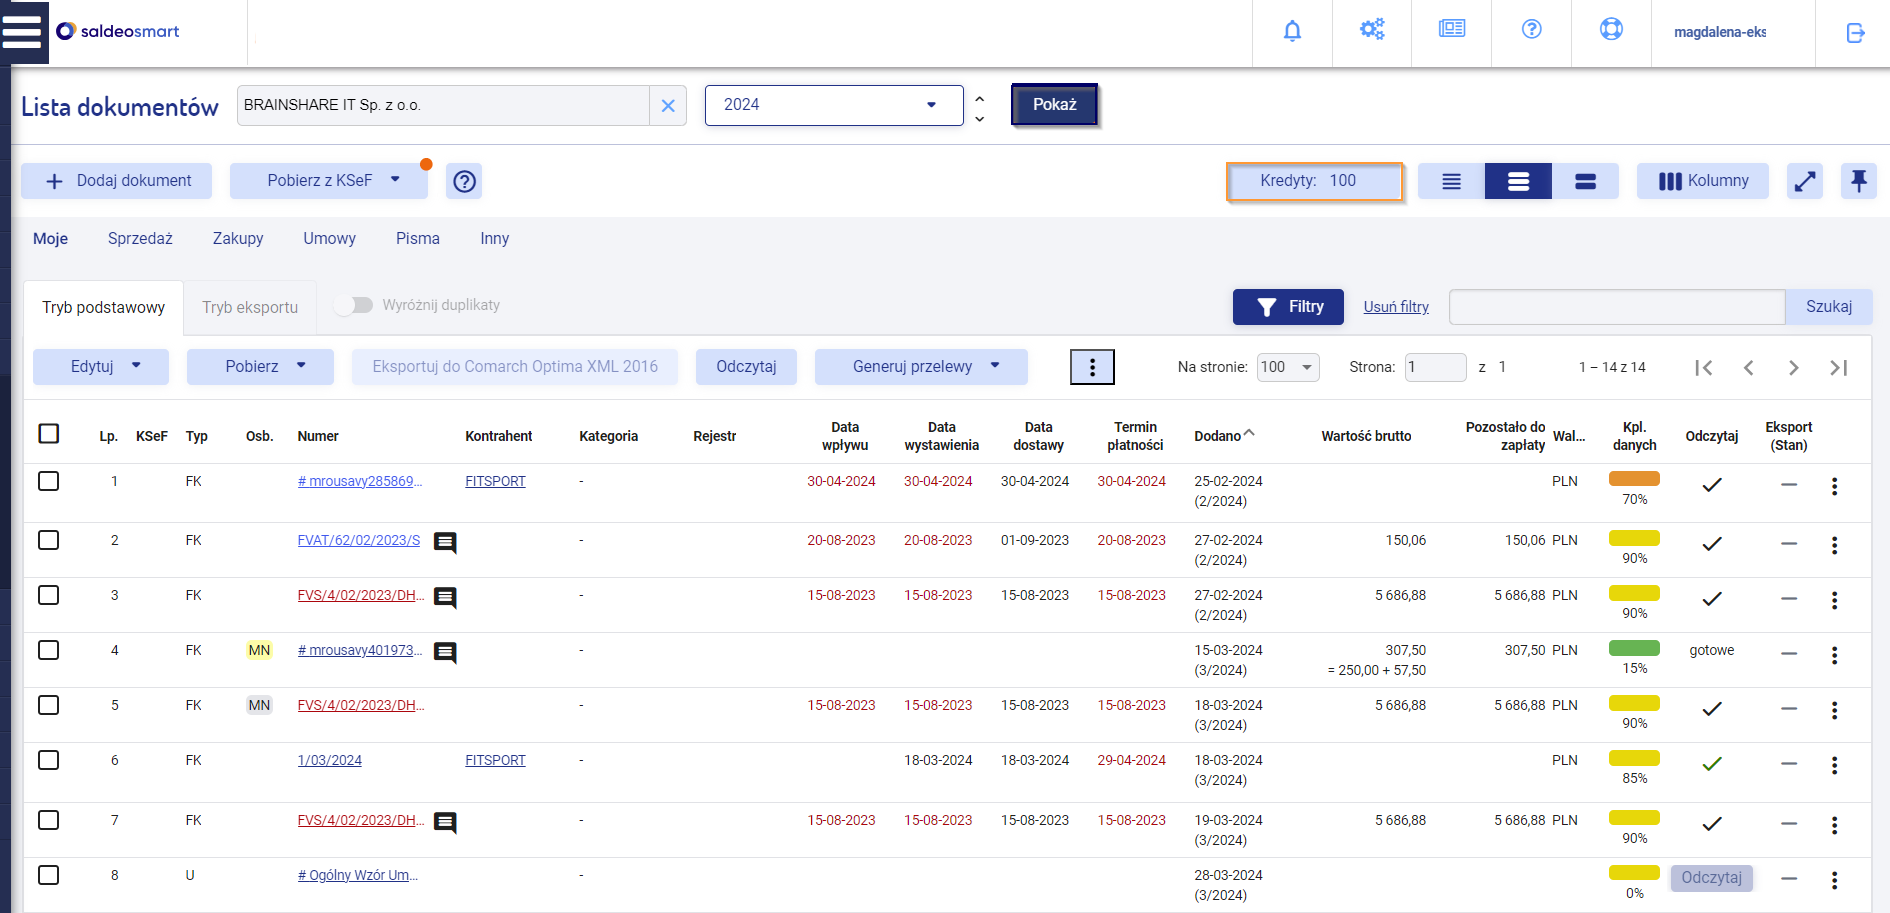Click the Strona page number field
This screenshot has height=913, width=1890.
click(x=1435, y=367)
